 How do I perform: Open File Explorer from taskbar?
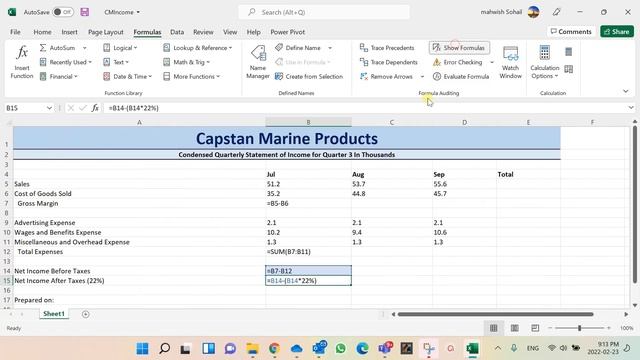click(252, 348)
